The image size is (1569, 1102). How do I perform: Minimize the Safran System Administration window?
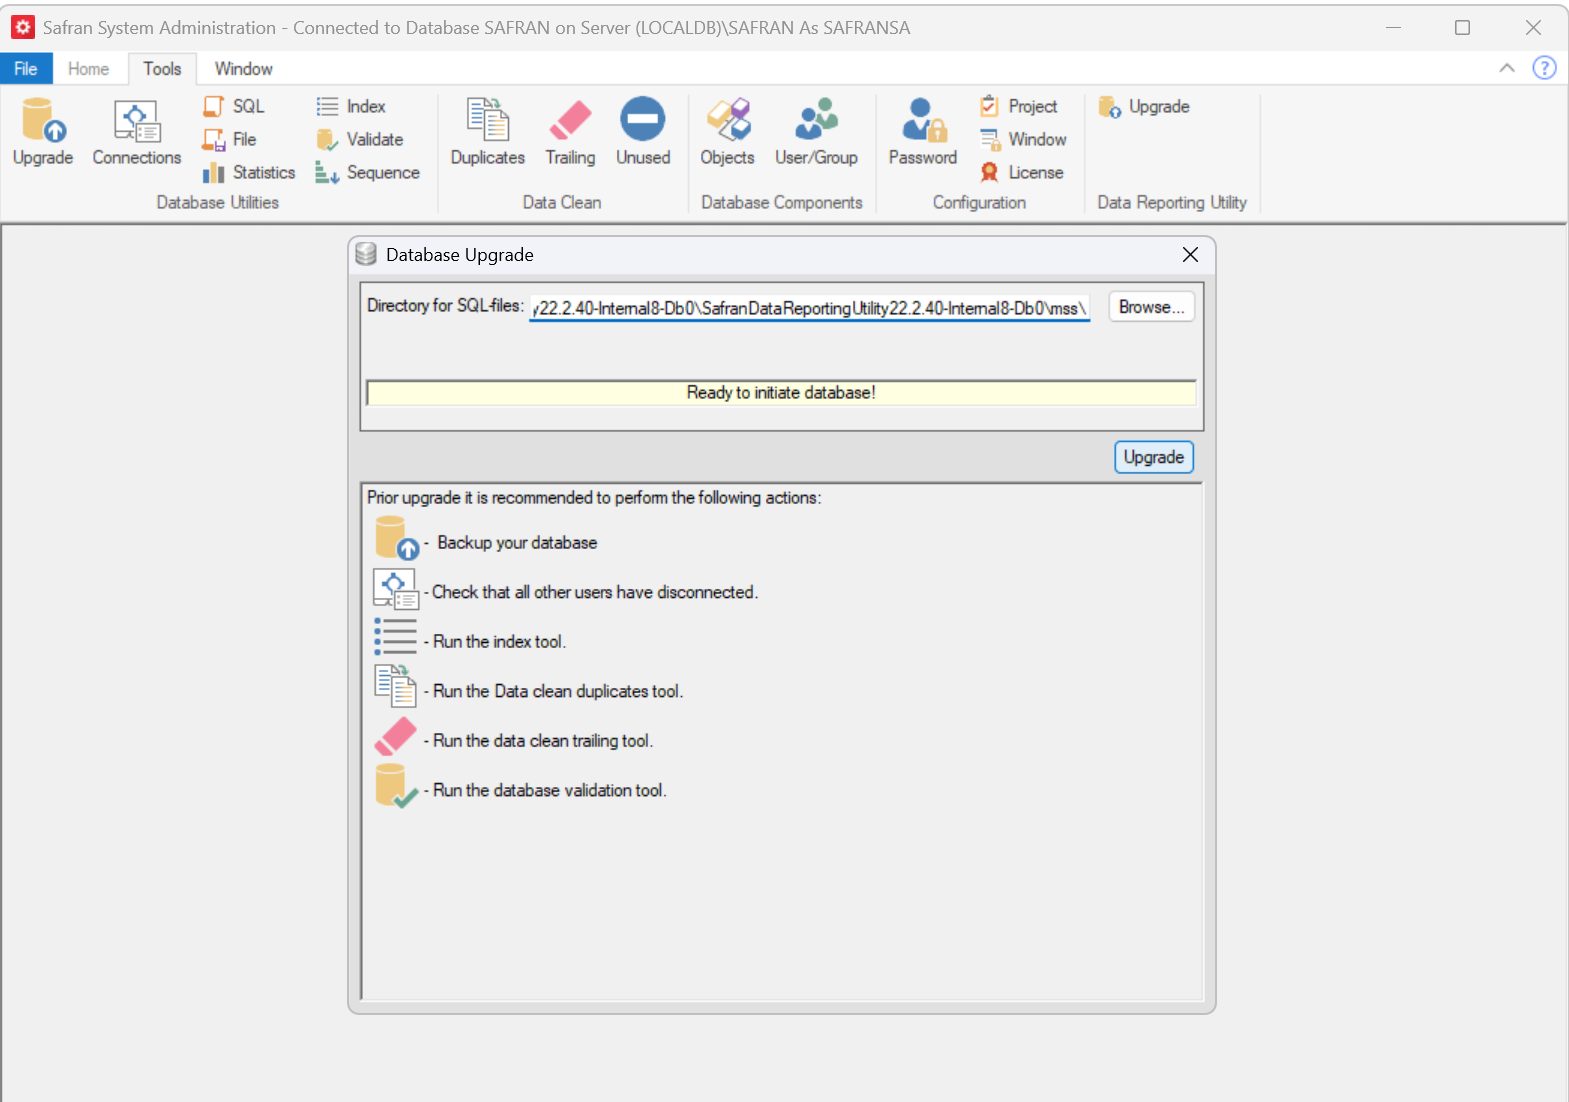pyautogui.click(x=1393, y=27)
